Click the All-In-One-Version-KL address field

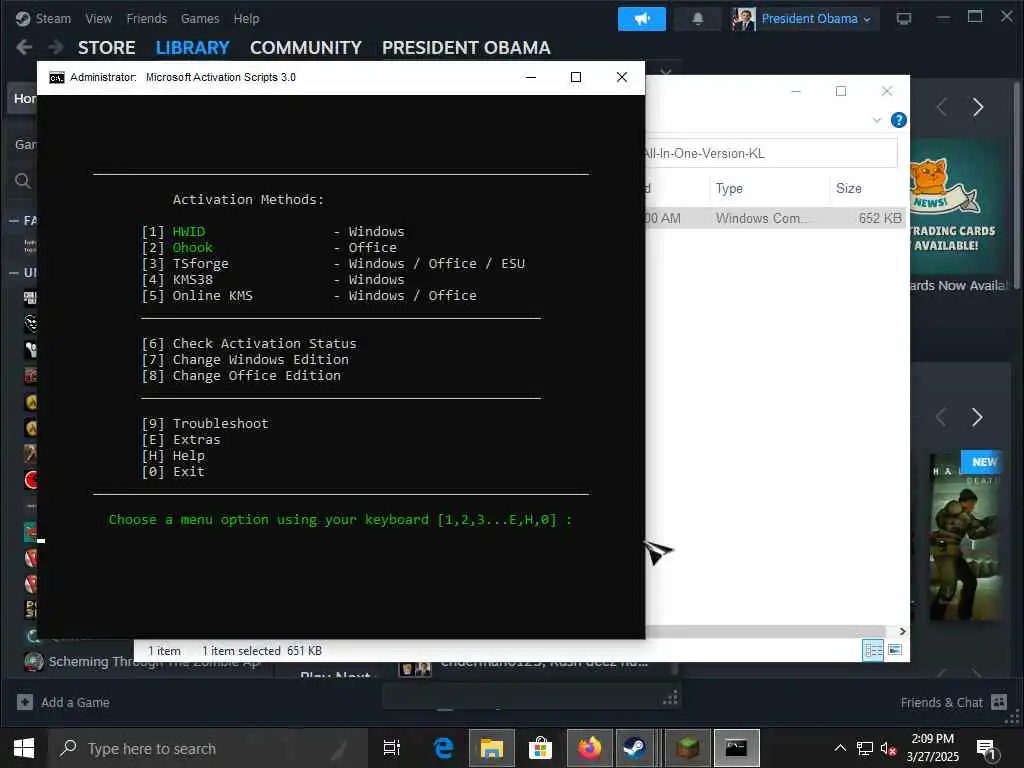[771, 153]
